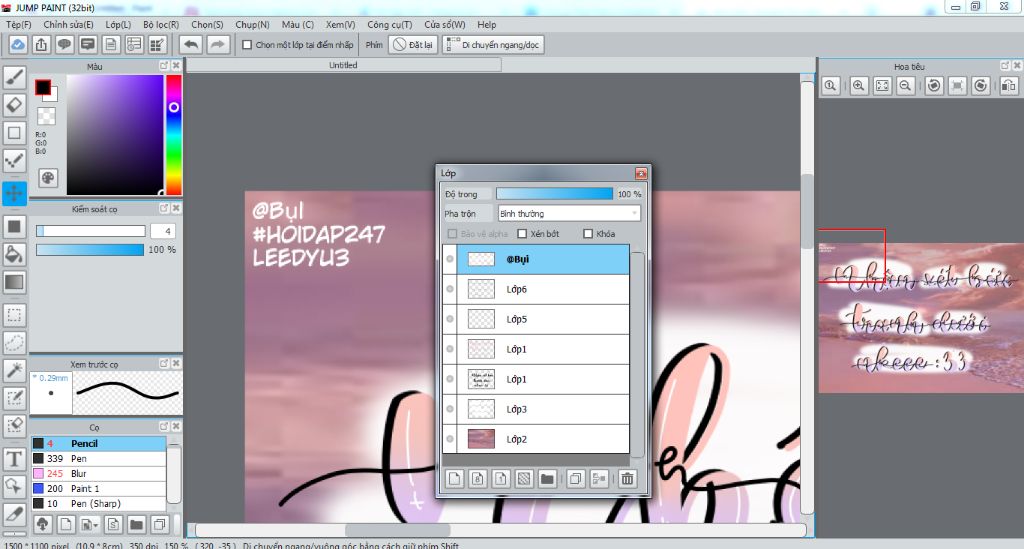Select the Bucket fill tool
1024x549 pixels.
coord(14,254)
